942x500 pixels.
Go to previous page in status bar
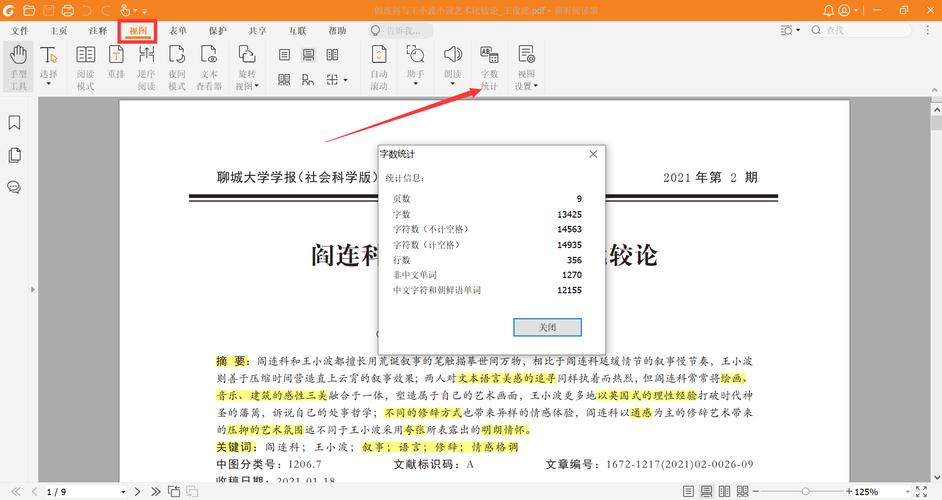34,492
